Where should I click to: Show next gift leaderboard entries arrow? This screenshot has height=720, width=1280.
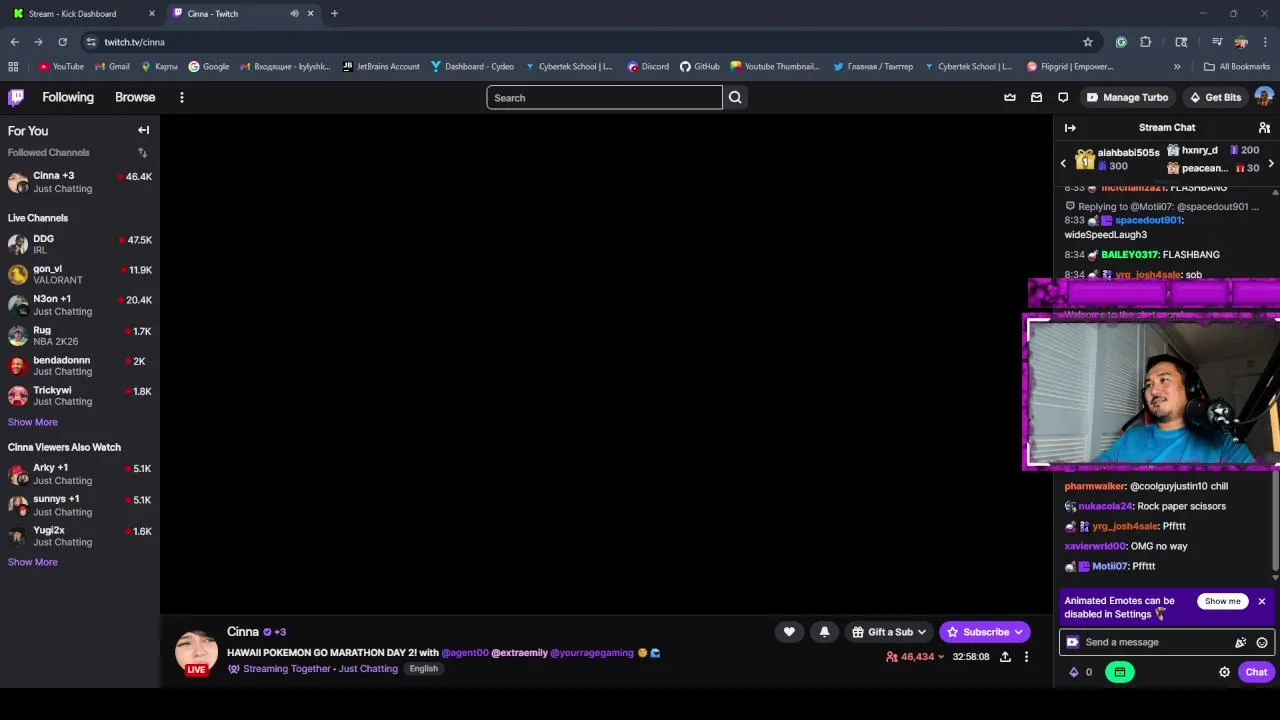(x=1270, y=163)
